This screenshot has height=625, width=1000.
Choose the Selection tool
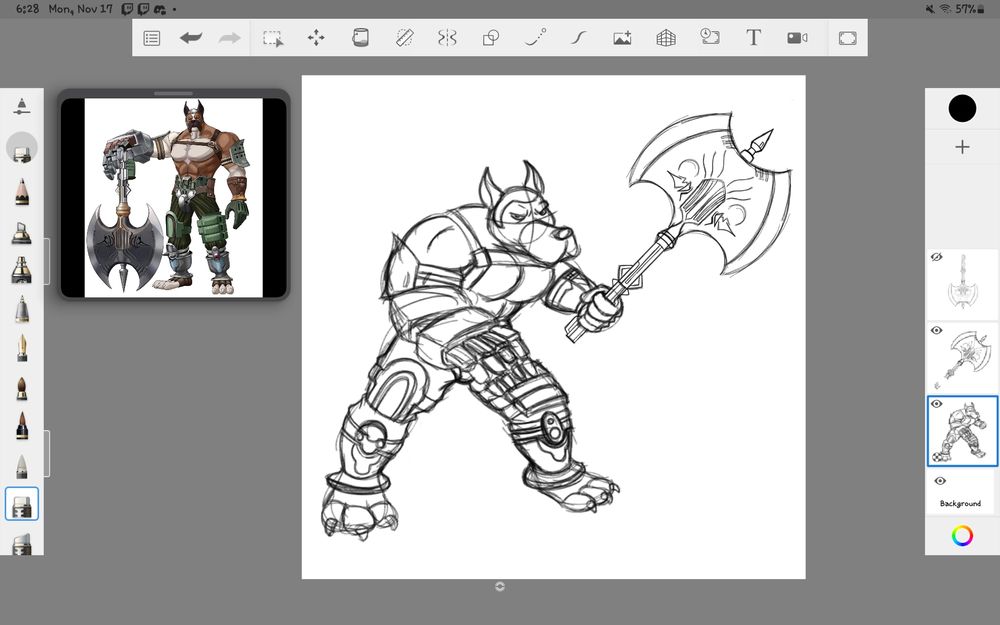coord(272,38)
